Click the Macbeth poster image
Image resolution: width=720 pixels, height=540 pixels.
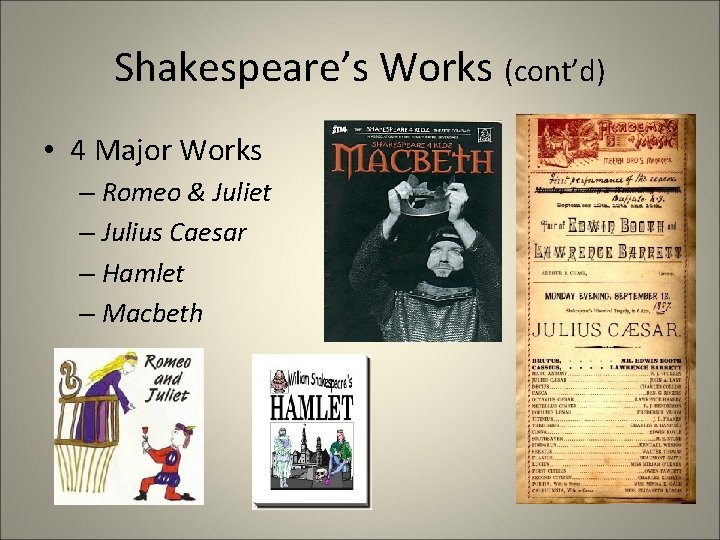click(413, 231)
